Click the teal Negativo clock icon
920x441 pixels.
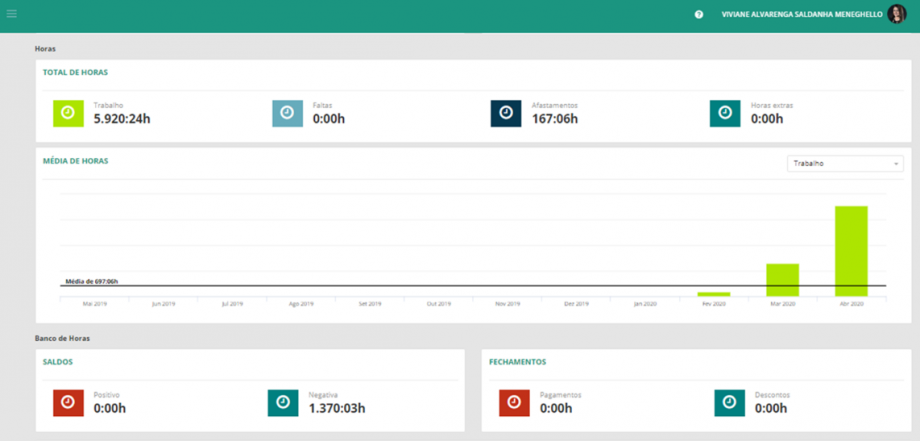coord(283,402)
